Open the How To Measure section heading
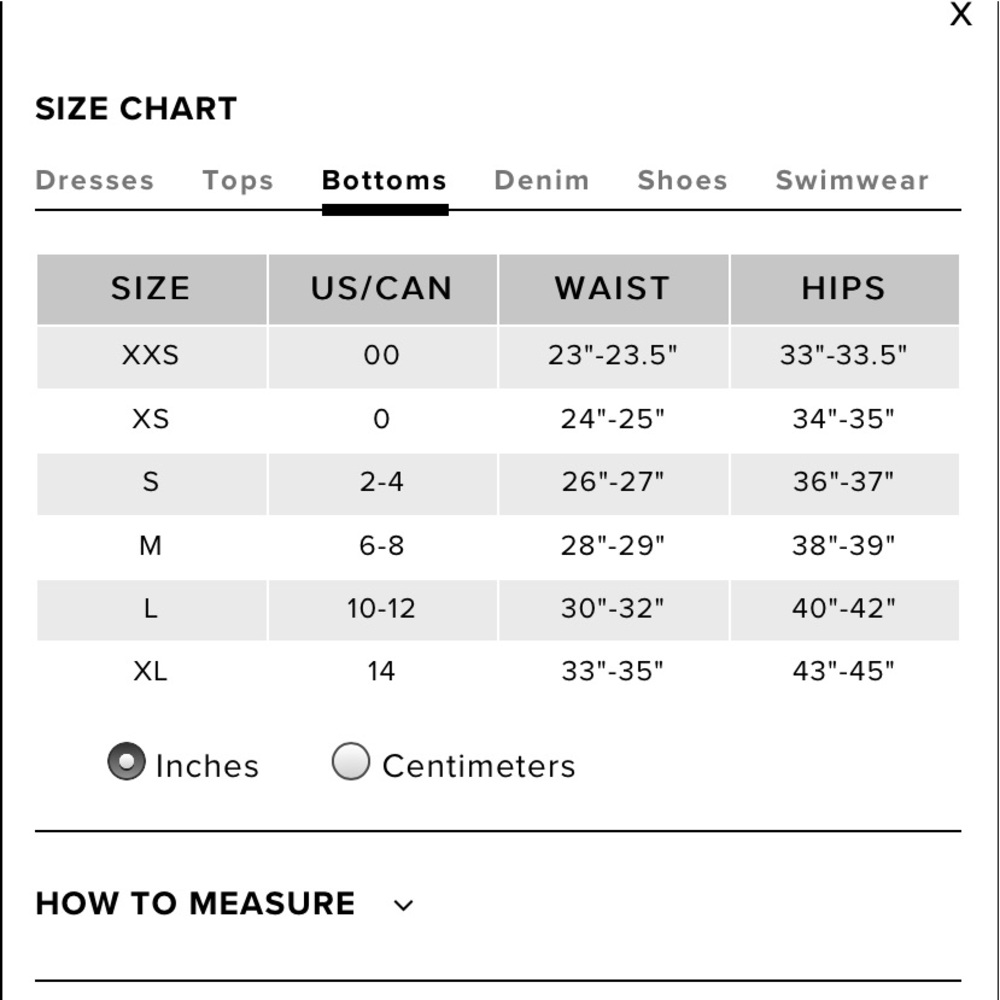1000x1000 pixels. pyautogui.click(x=195, y=904)
